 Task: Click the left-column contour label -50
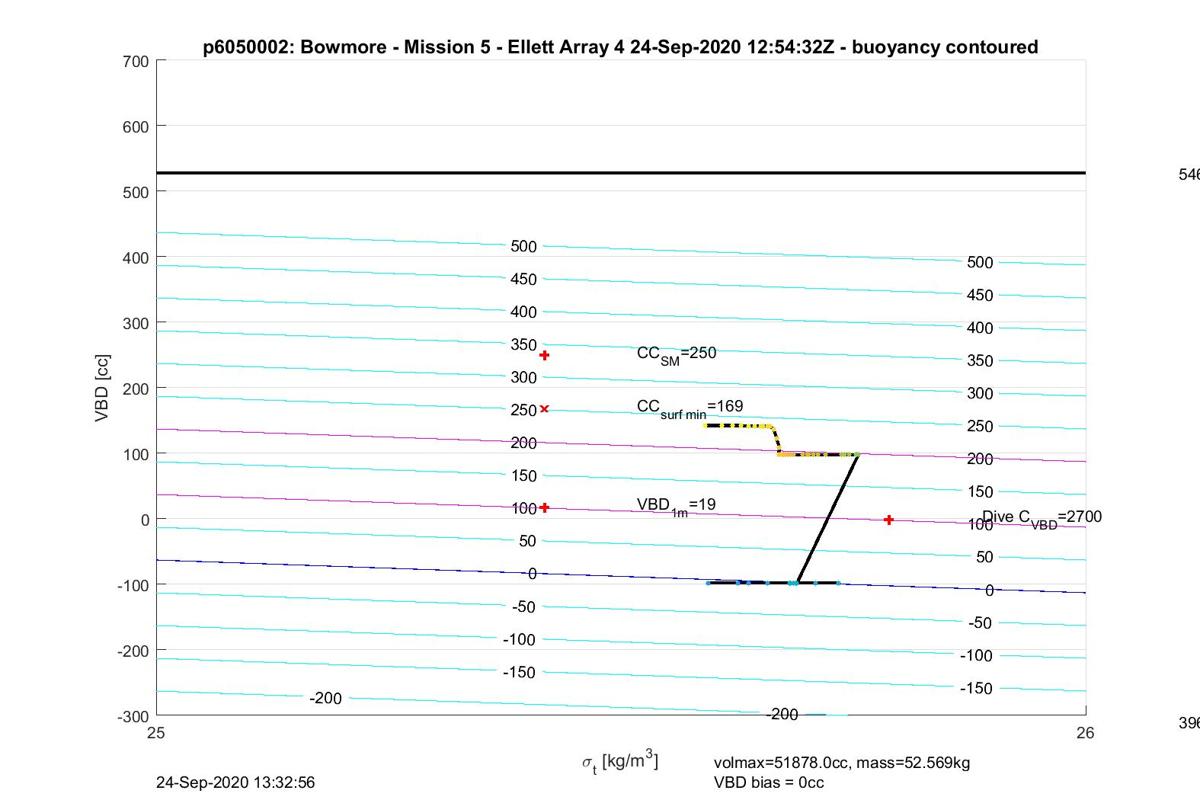521,606
